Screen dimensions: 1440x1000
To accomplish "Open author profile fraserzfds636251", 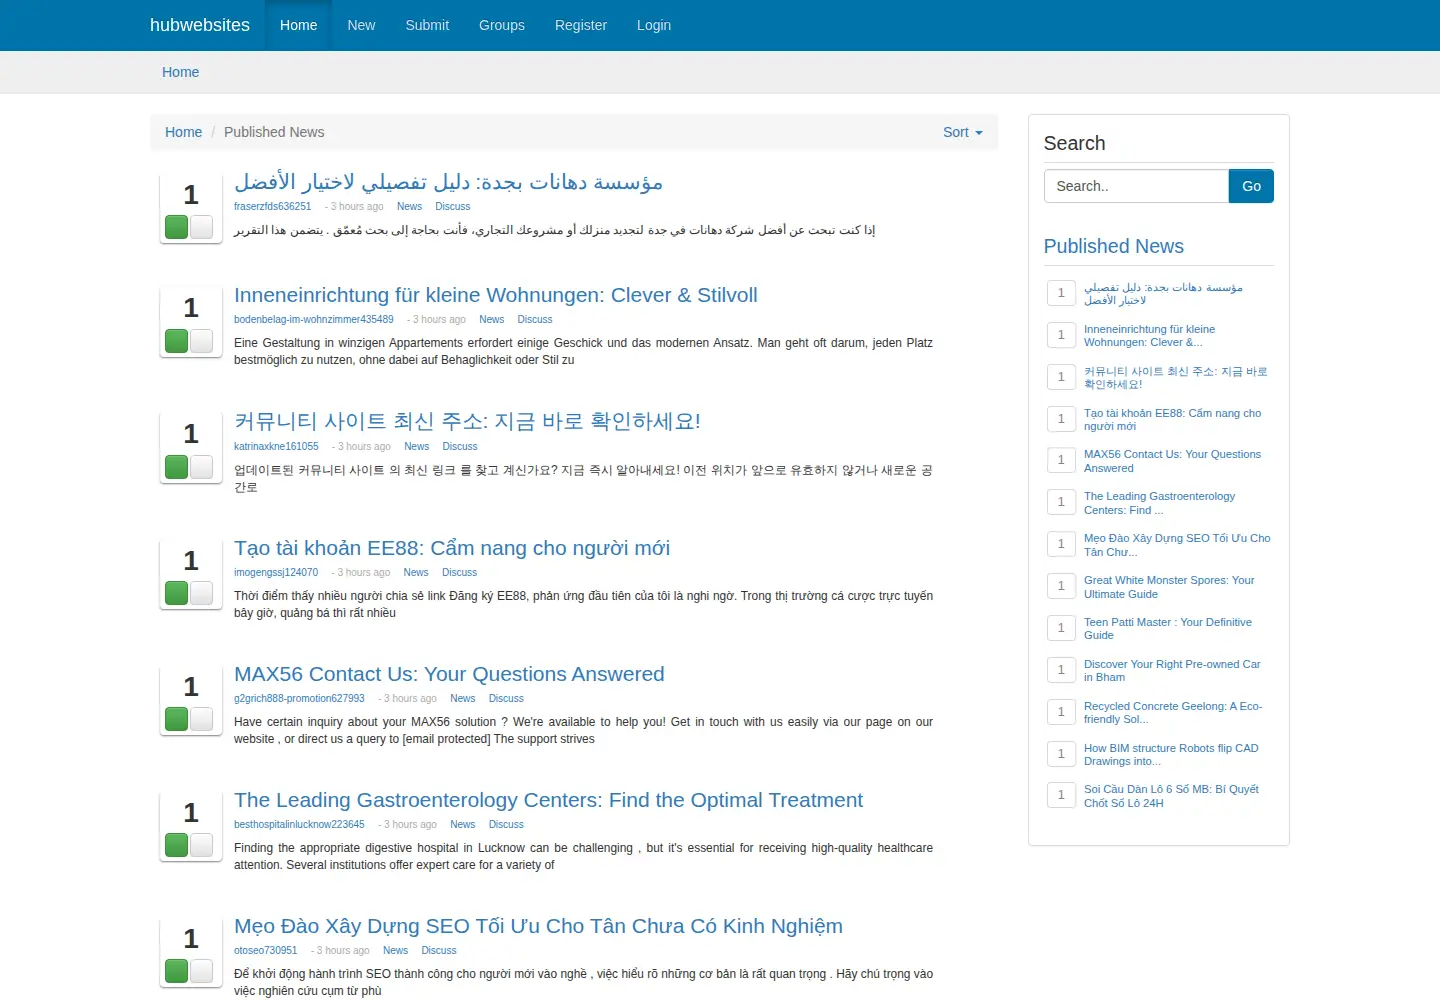I will click(x=273, y=207).
